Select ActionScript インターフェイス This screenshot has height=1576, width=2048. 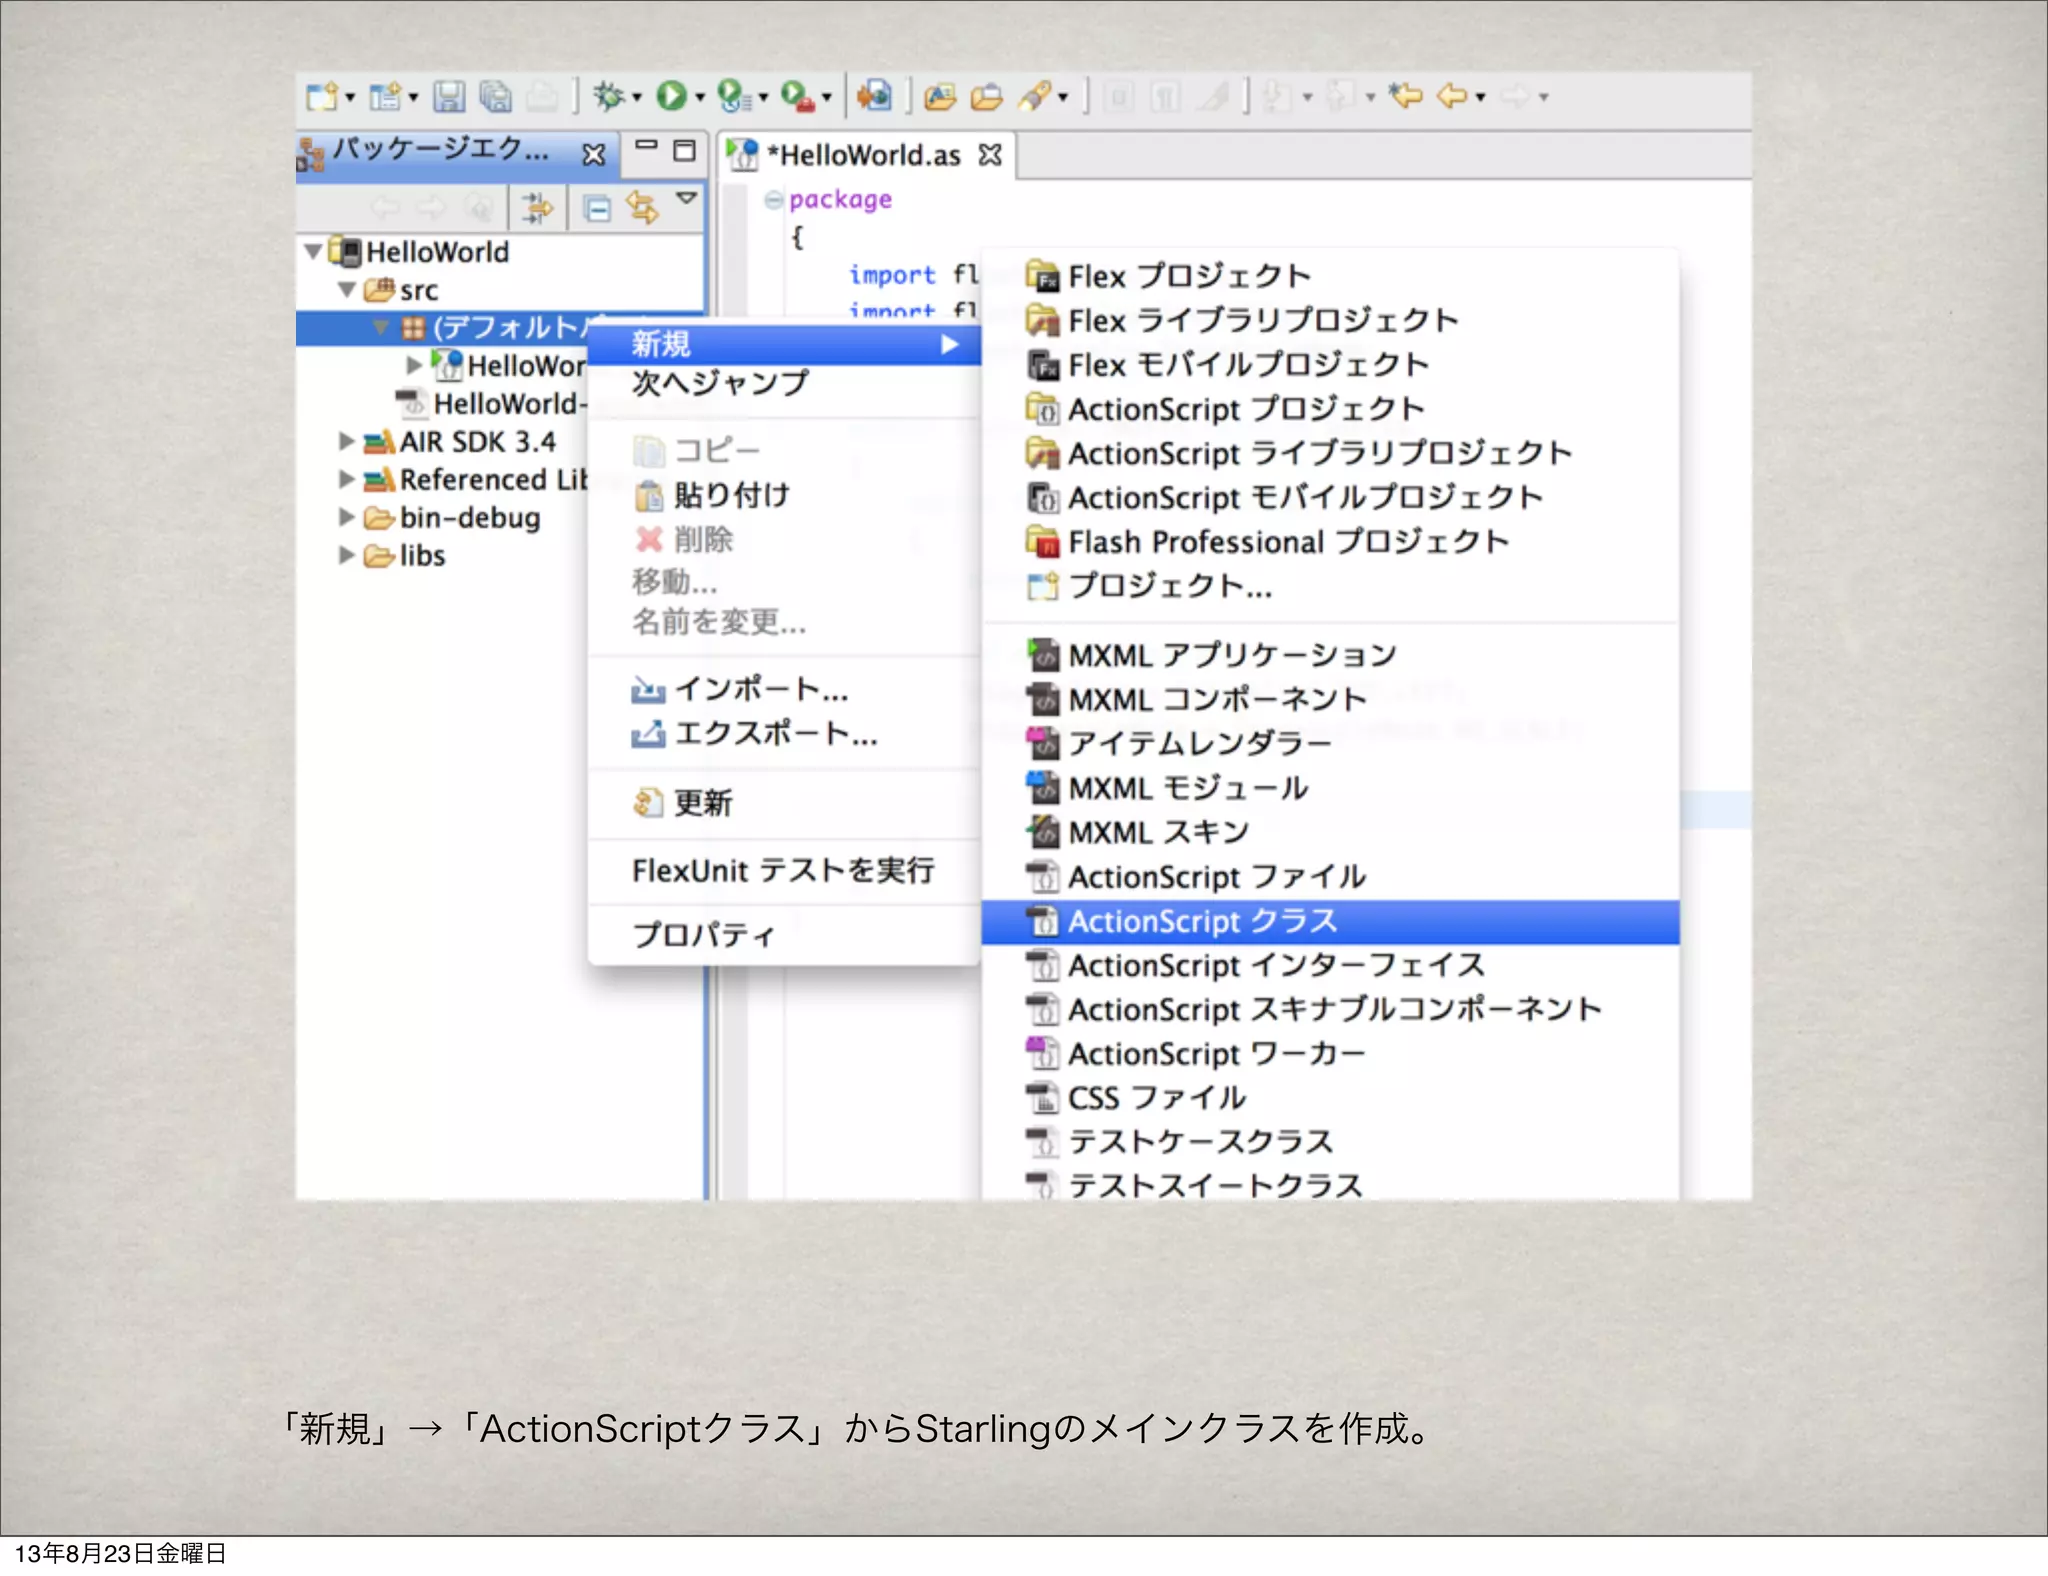click(1330, 966)
